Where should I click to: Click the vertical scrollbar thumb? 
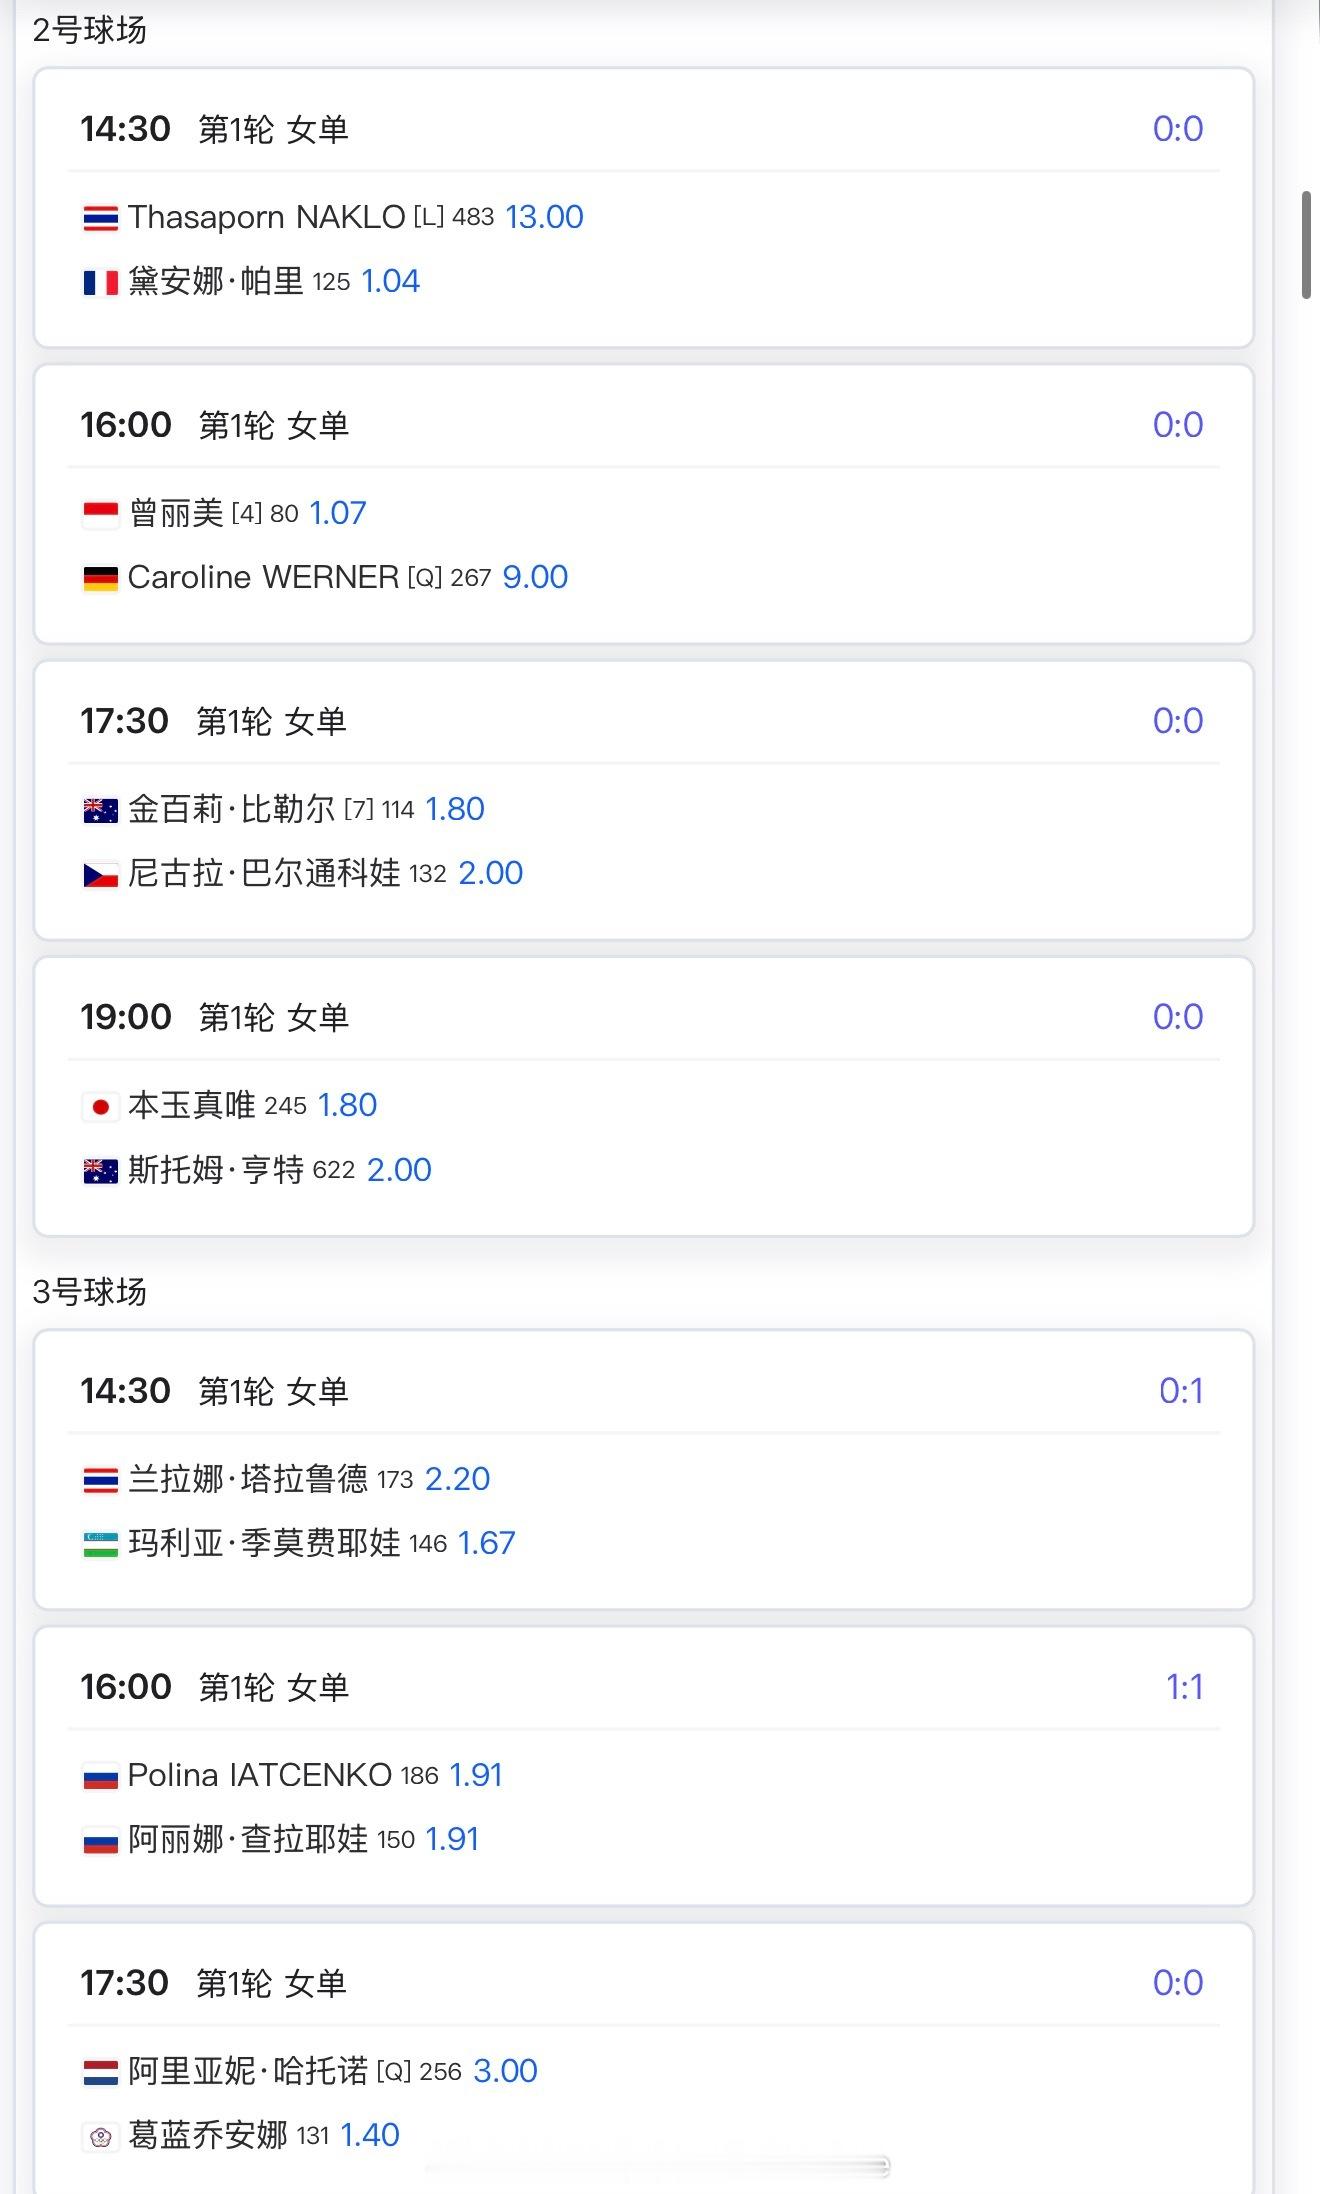pyautogui.click(x=1305, y=245)
